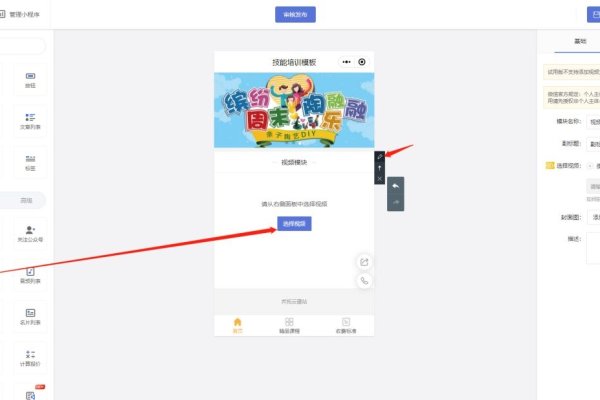Click the pencil edit icon beside video module
Screen dimensions: 600x400
pos(379,157)
